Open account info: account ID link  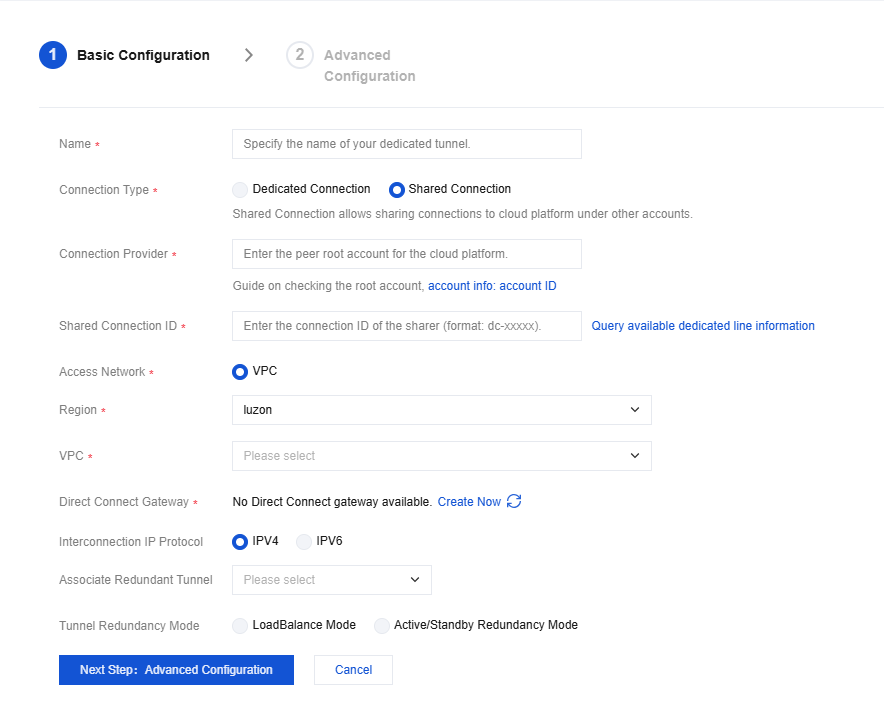click(492, 286)
